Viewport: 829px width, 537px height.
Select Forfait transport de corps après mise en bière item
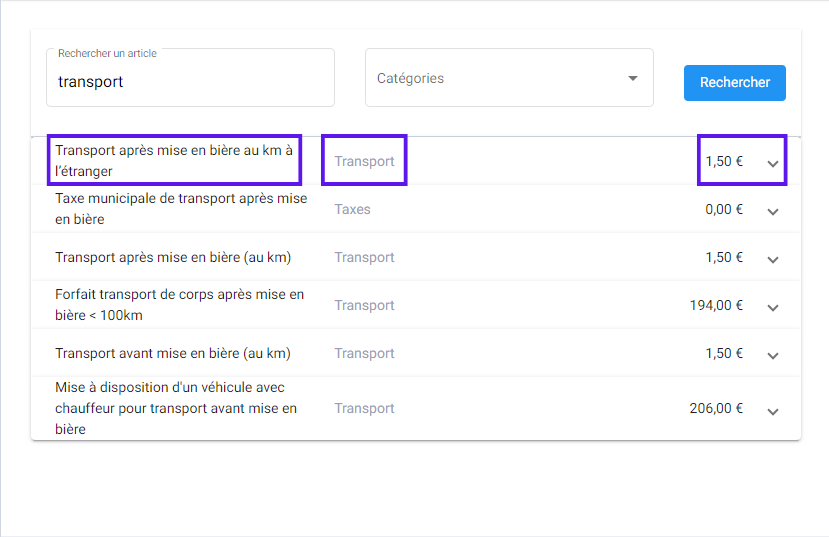point(180,305)
